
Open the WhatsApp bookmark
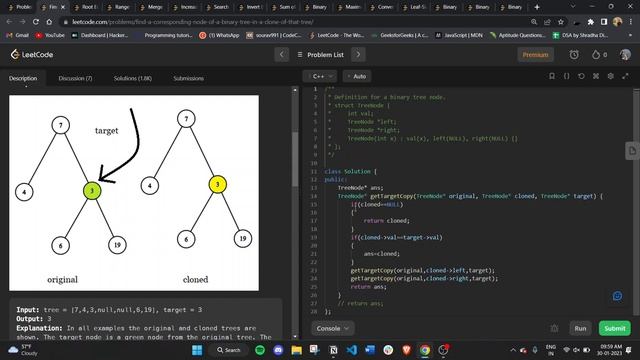[219, 36]
